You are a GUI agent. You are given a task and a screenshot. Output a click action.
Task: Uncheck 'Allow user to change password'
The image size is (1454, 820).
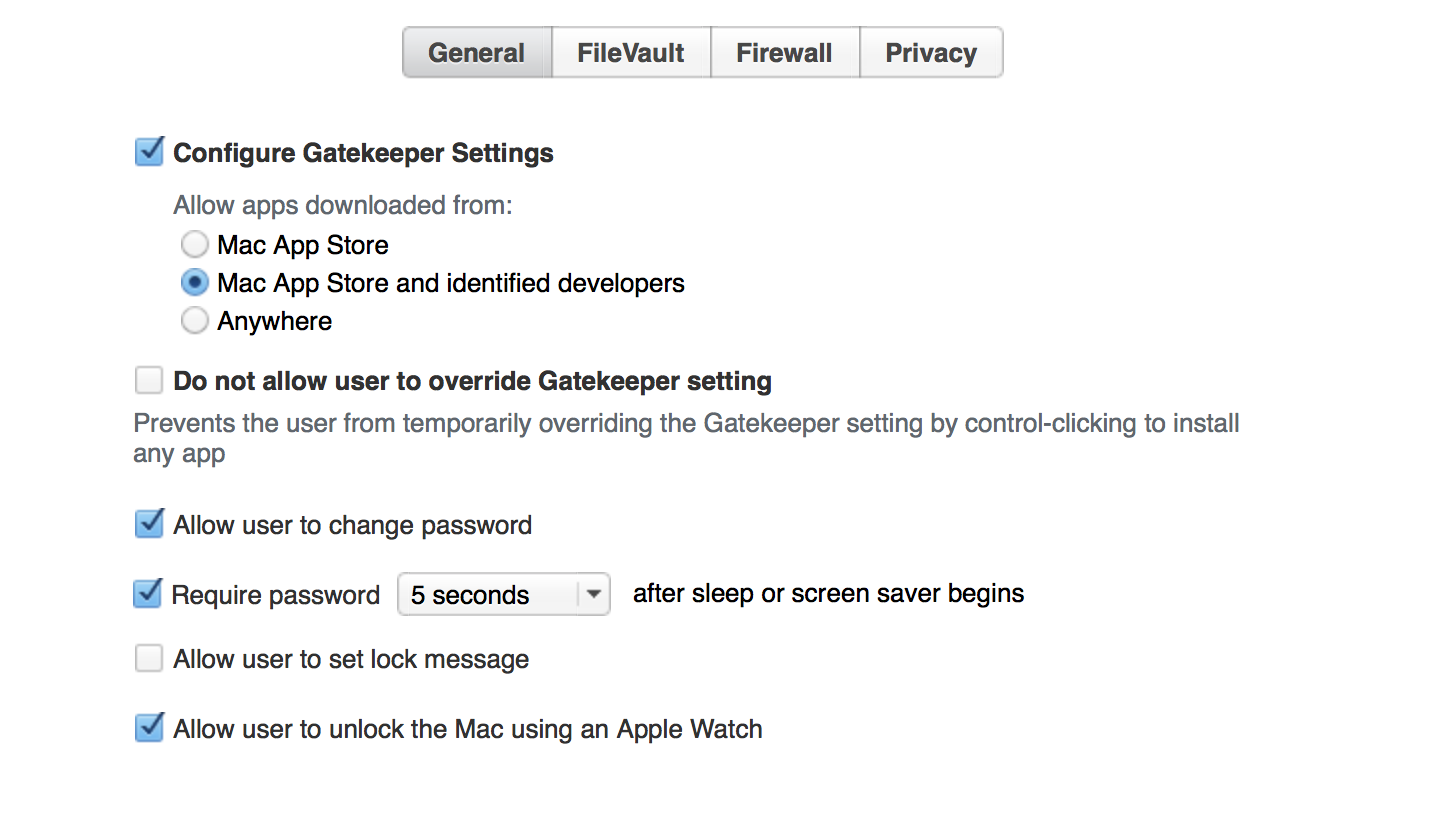coord(149,525)
